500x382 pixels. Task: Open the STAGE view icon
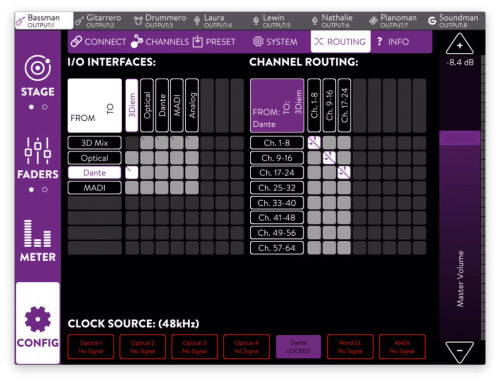click(x=38, y=68)
